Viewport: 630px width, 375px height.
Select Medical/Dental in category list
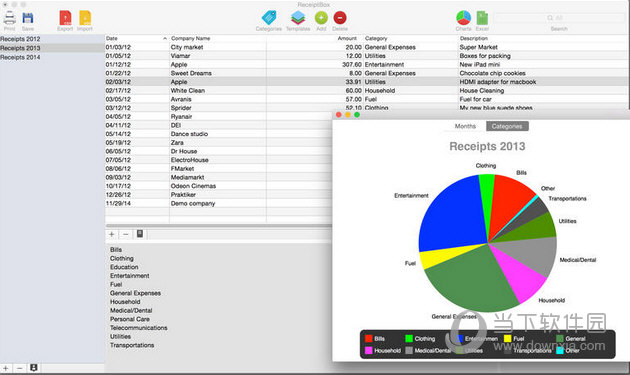[131, 310]
